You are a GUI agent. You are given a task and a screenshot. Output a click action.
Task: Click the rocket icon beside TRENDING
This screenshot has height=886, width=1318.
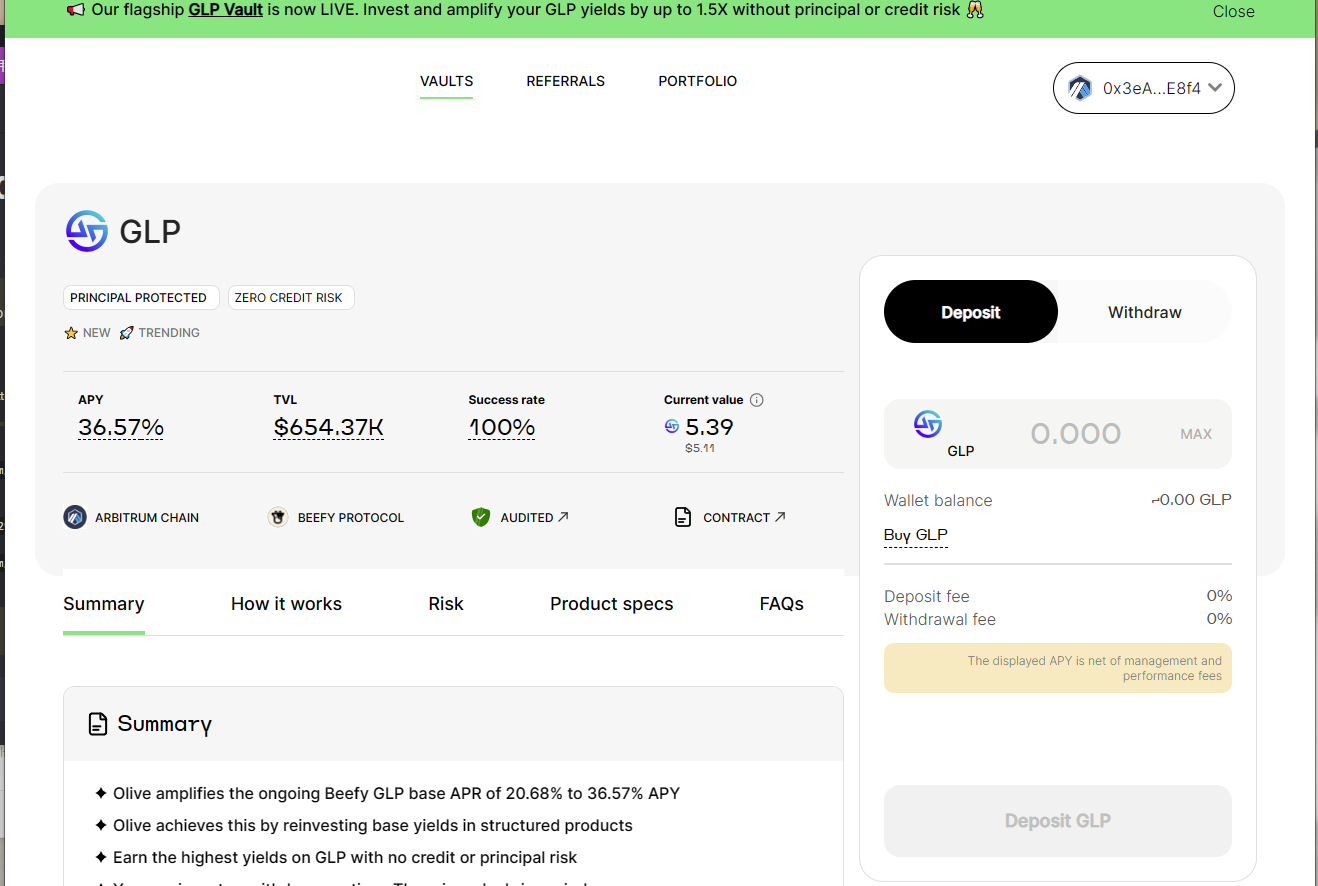click(x=126, y=333)
